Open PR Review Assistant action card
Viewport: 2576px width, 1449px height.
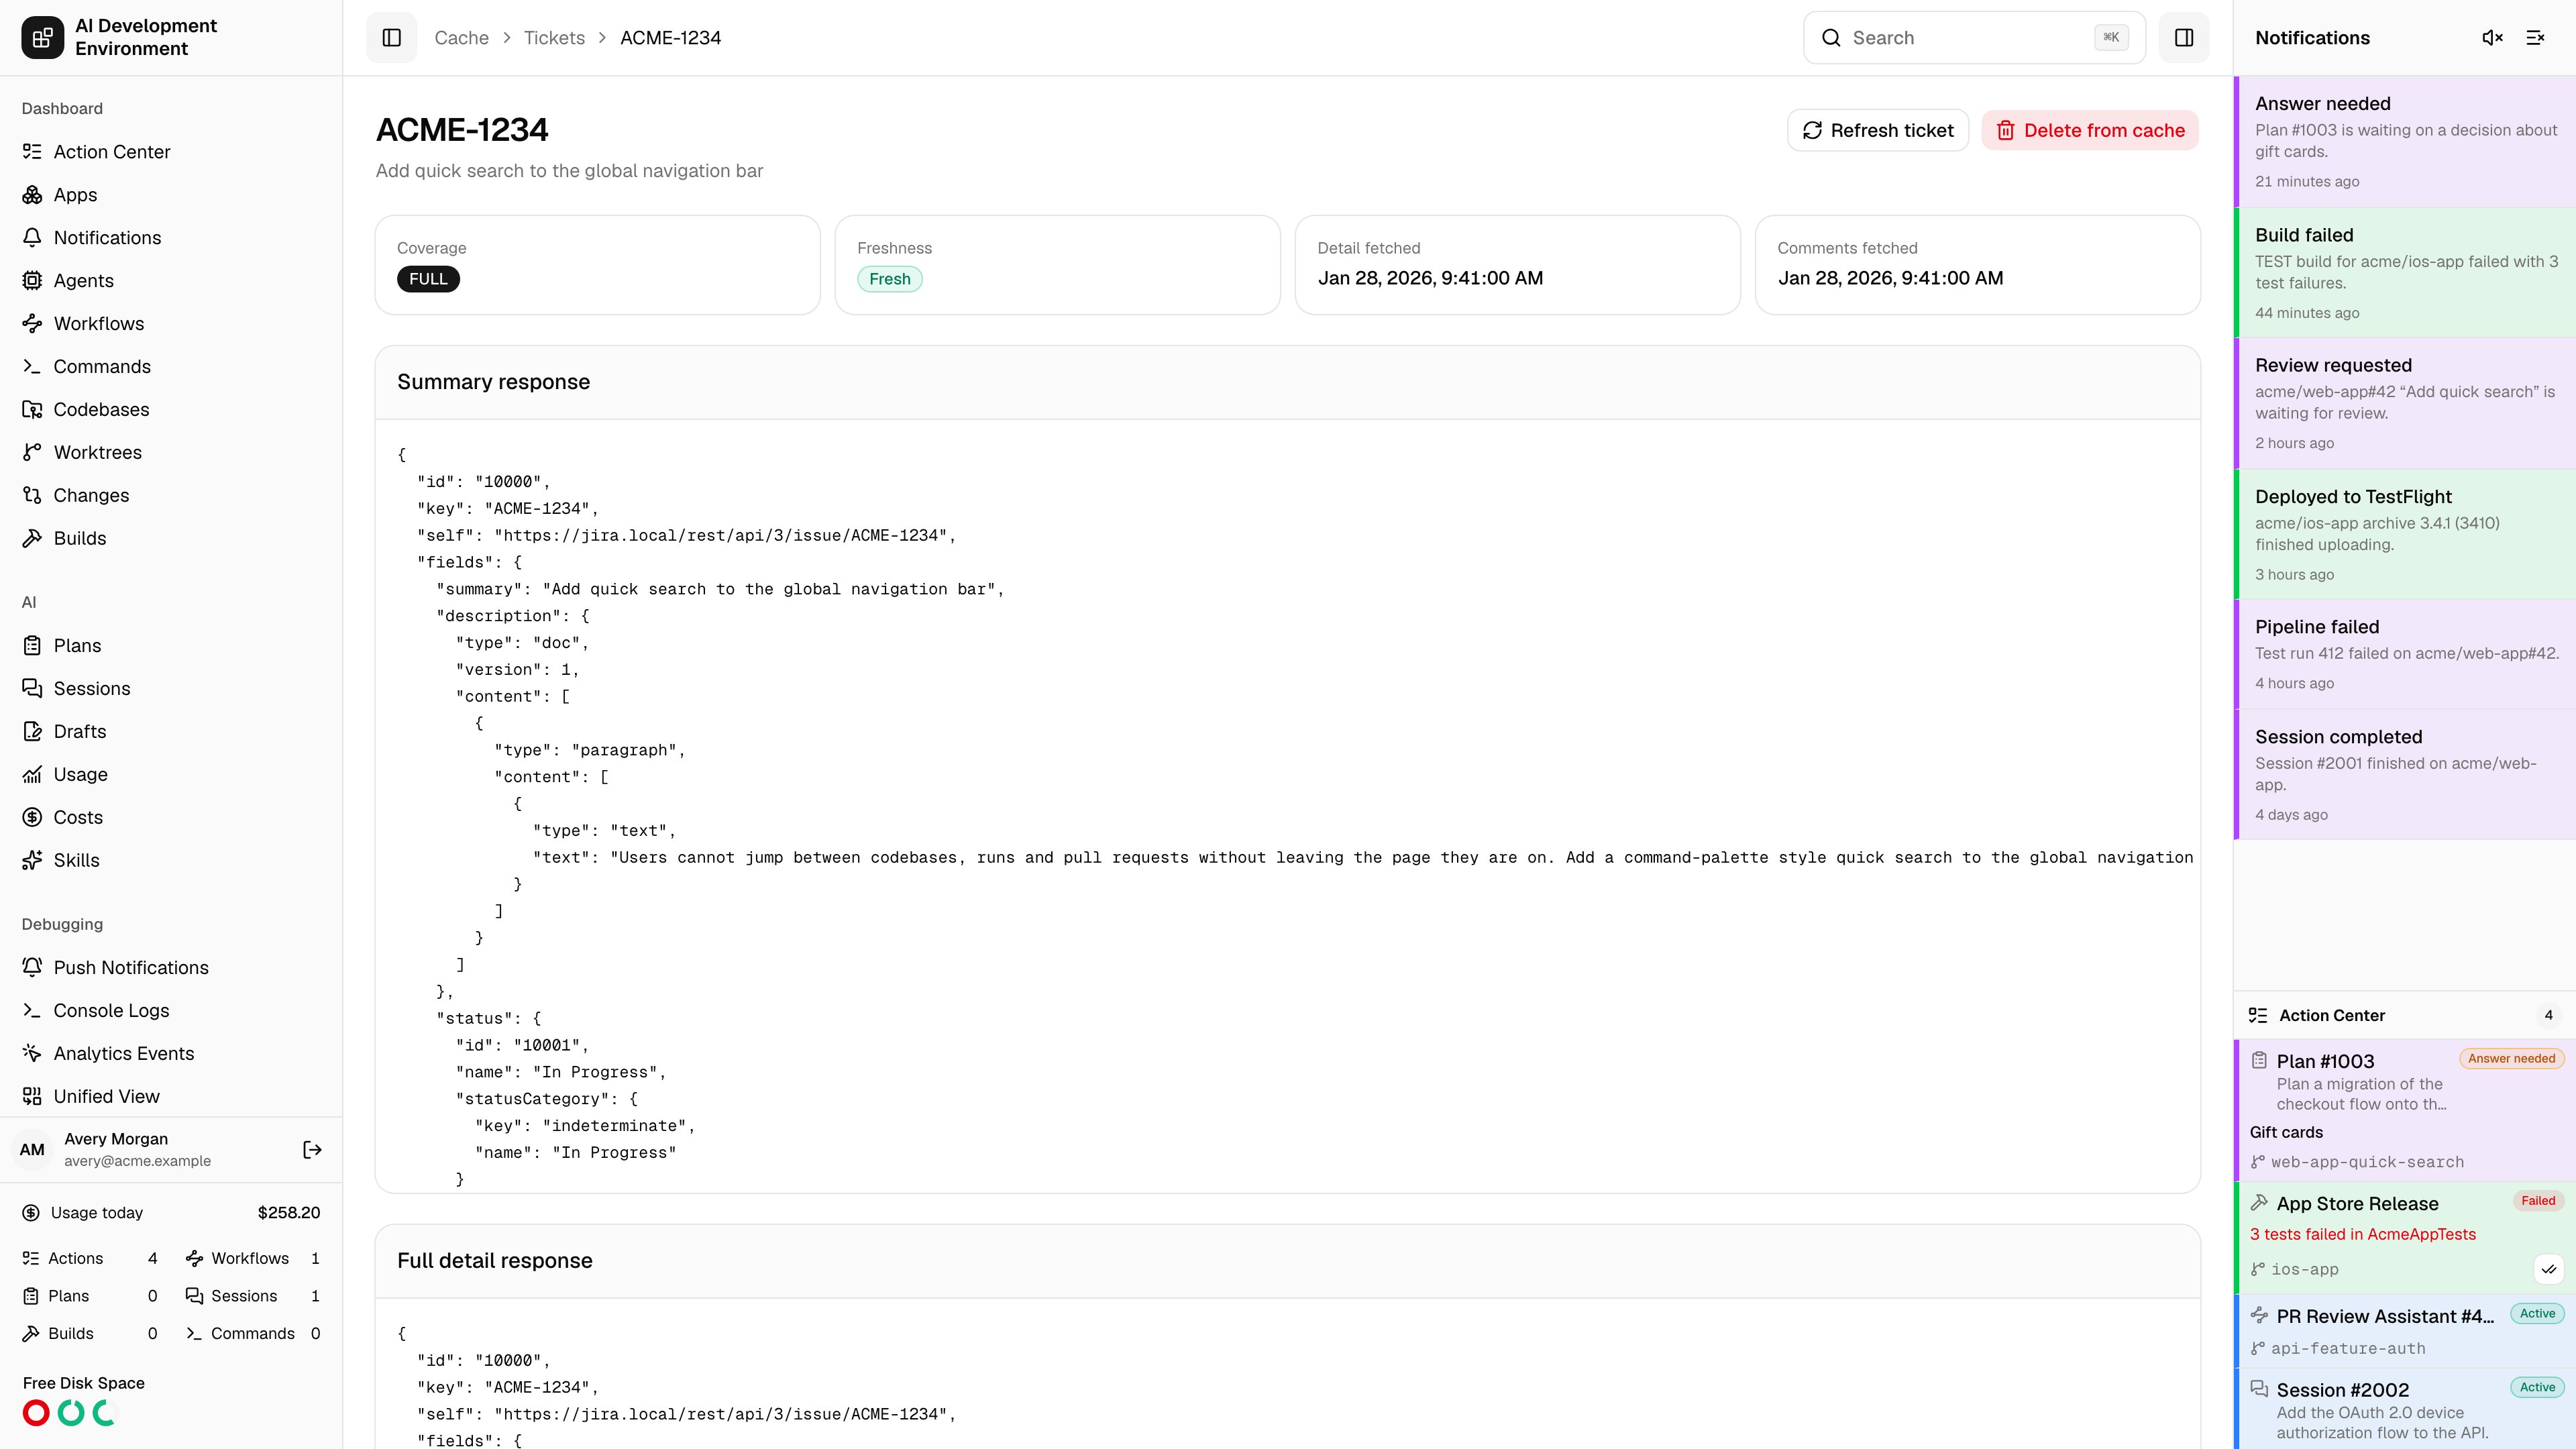pos(2405,1331)
